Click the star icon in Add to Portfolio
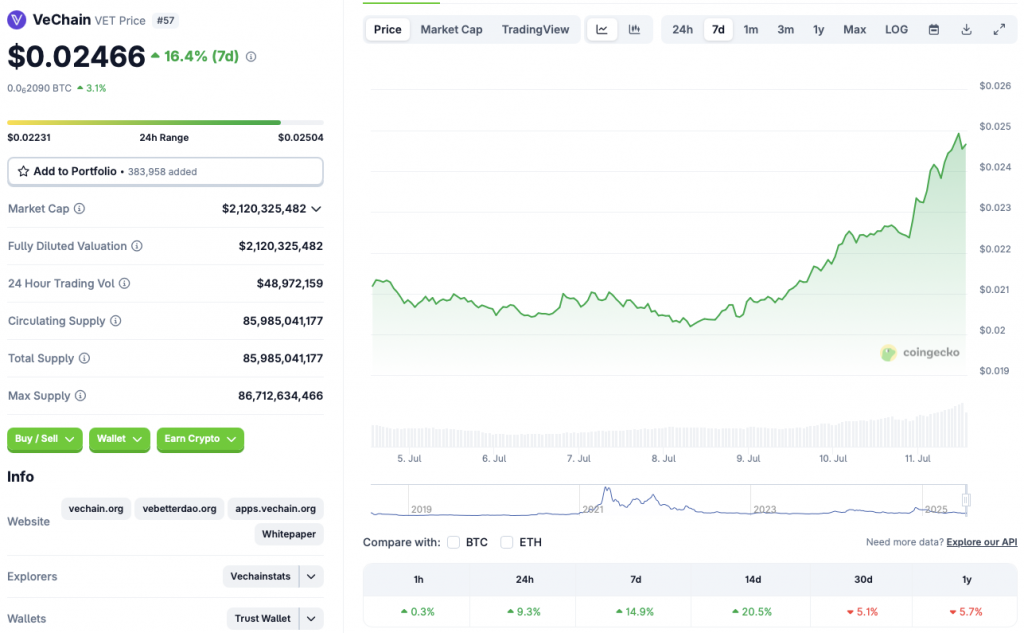 (24, 171)
